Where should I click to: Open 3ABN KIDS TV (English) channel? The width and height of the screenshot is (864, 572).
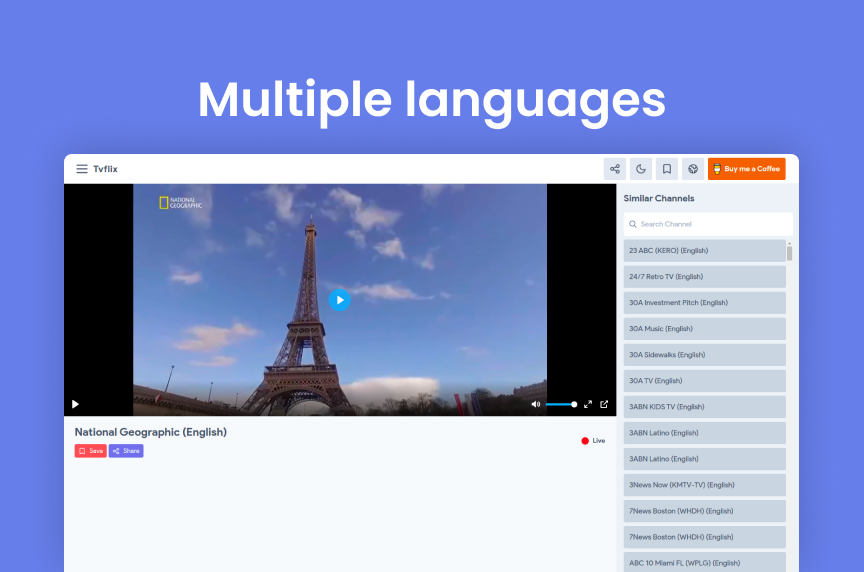pos(704,407)
